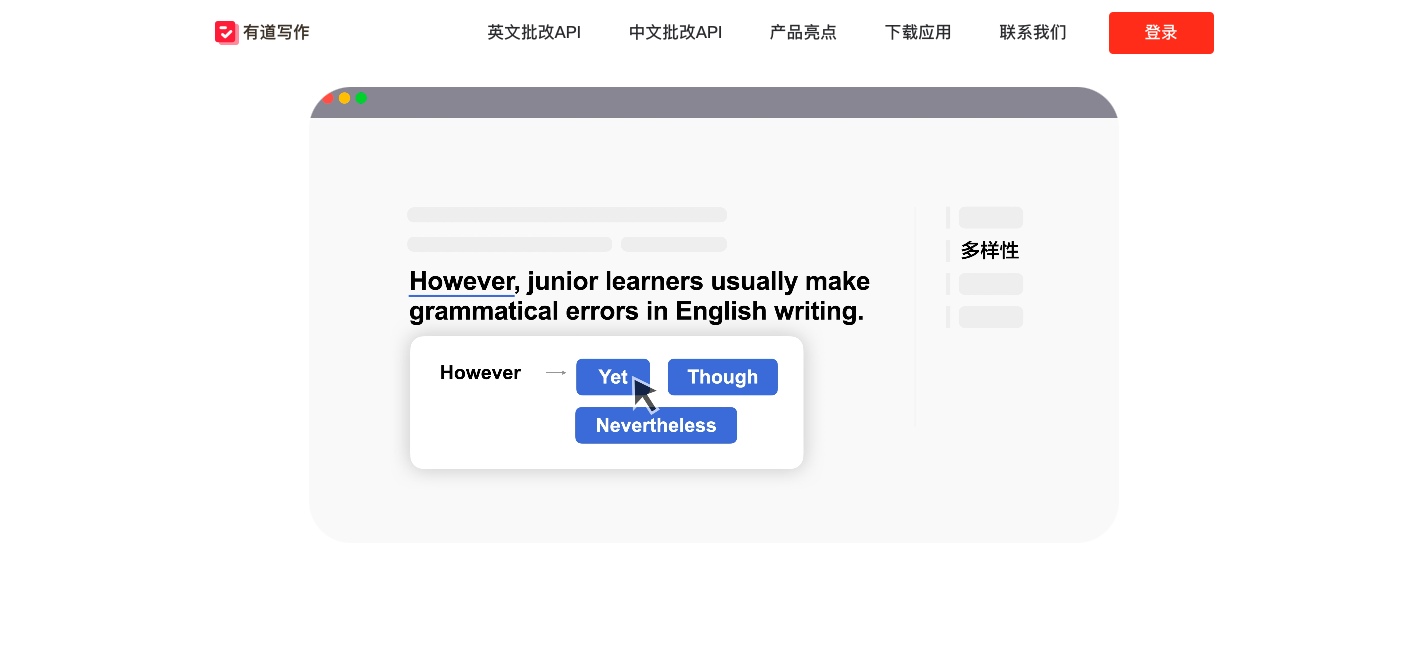Click the gray sidebar placeholder above 多样性
Image resolution: width=1420 pixels, height=659 pixels.
[x=990, y=218]
